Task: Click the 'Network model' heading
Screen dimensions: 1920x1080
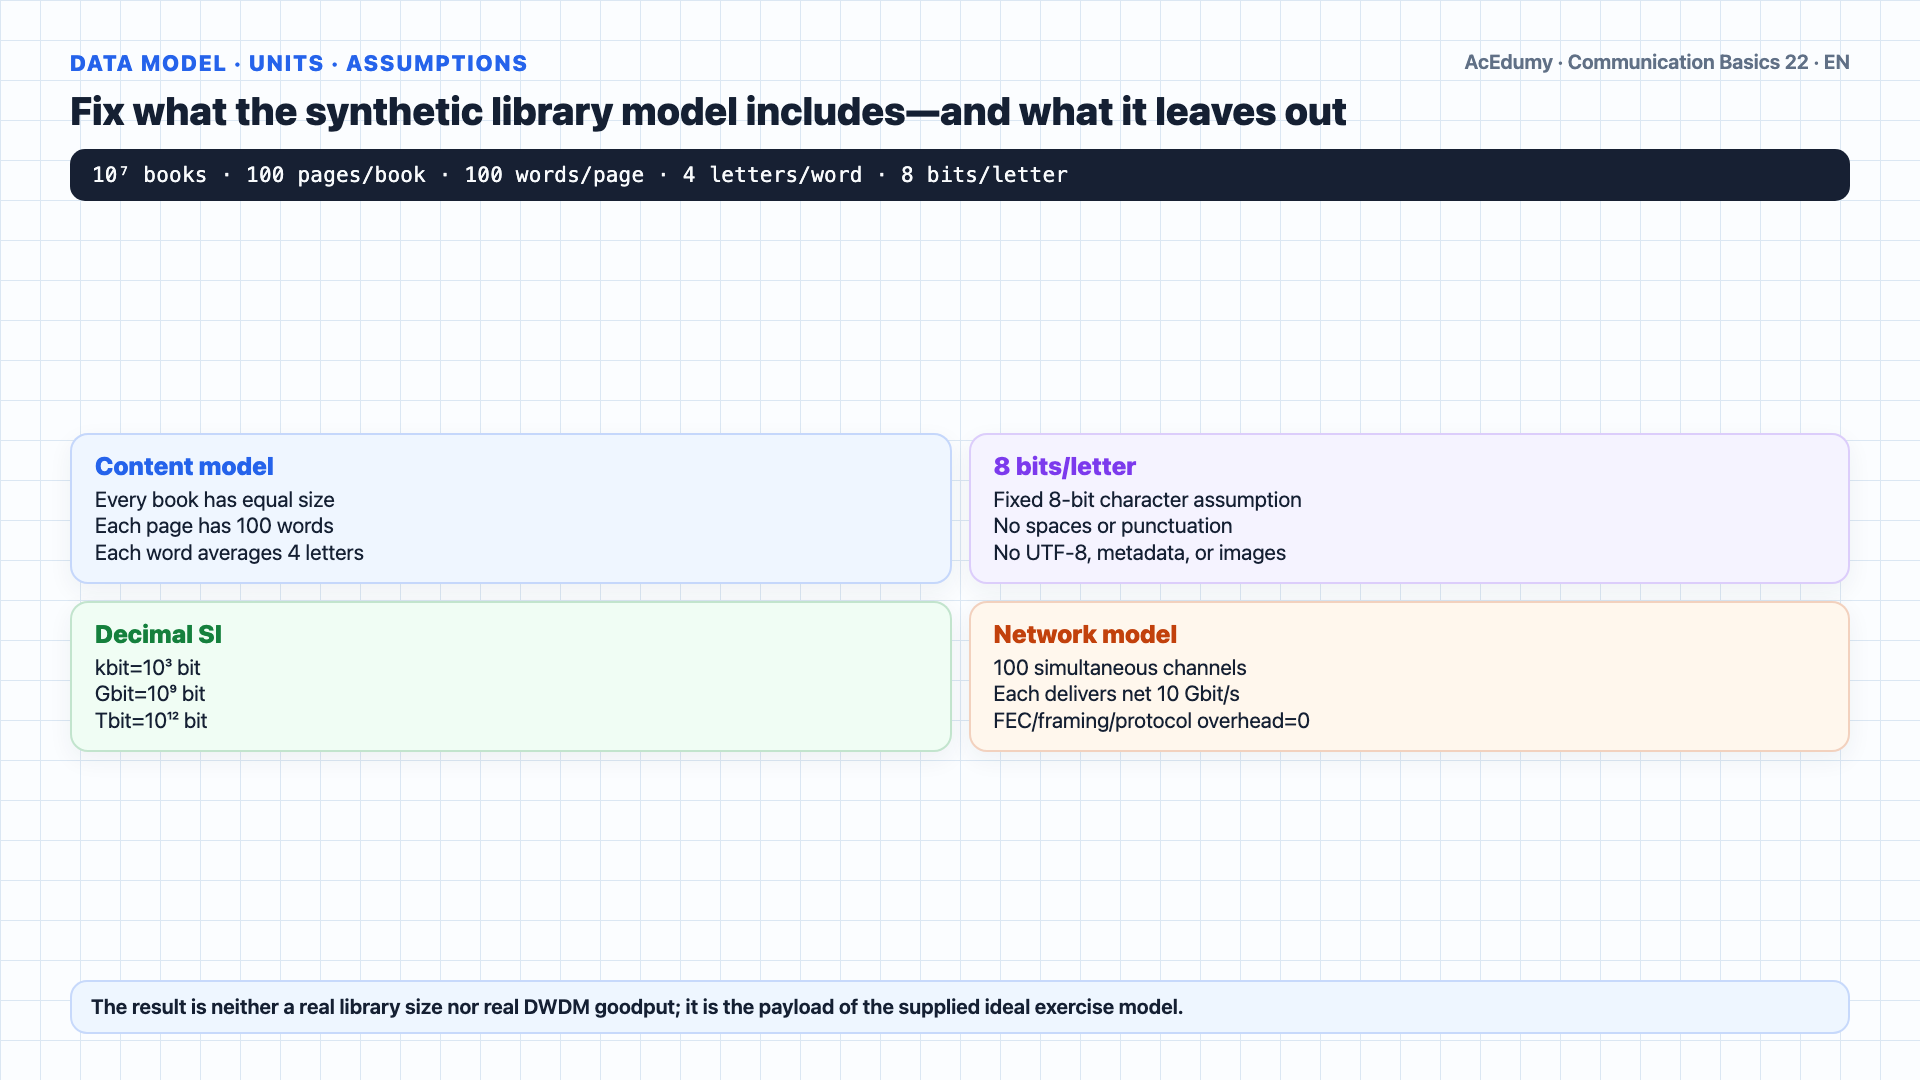Action: click(x=1085, y=634)
